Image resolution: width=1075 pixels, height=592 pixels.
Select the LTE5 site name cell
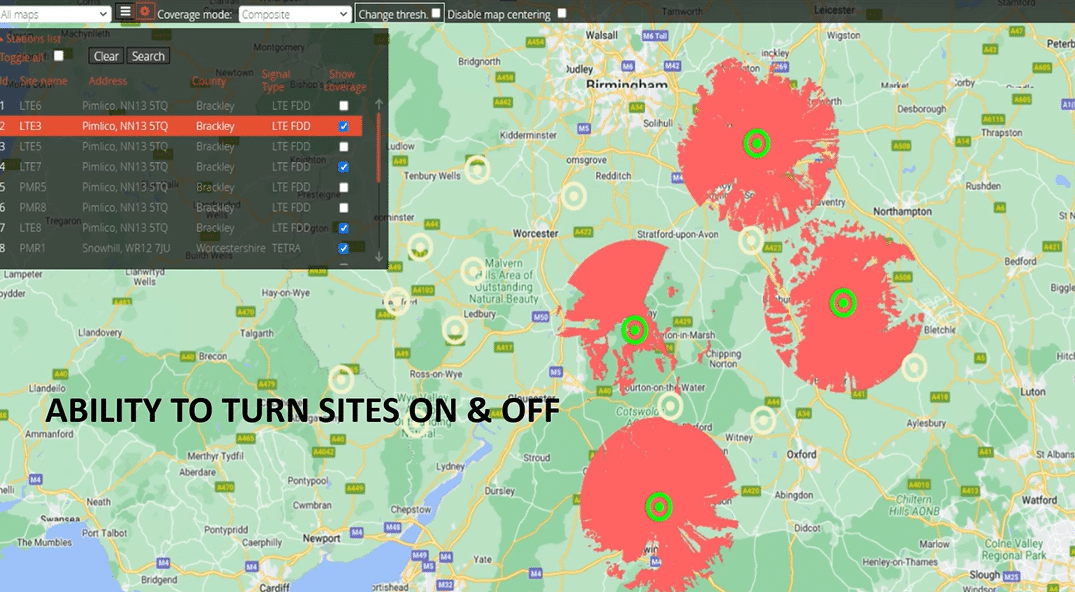tap(30, 147)
